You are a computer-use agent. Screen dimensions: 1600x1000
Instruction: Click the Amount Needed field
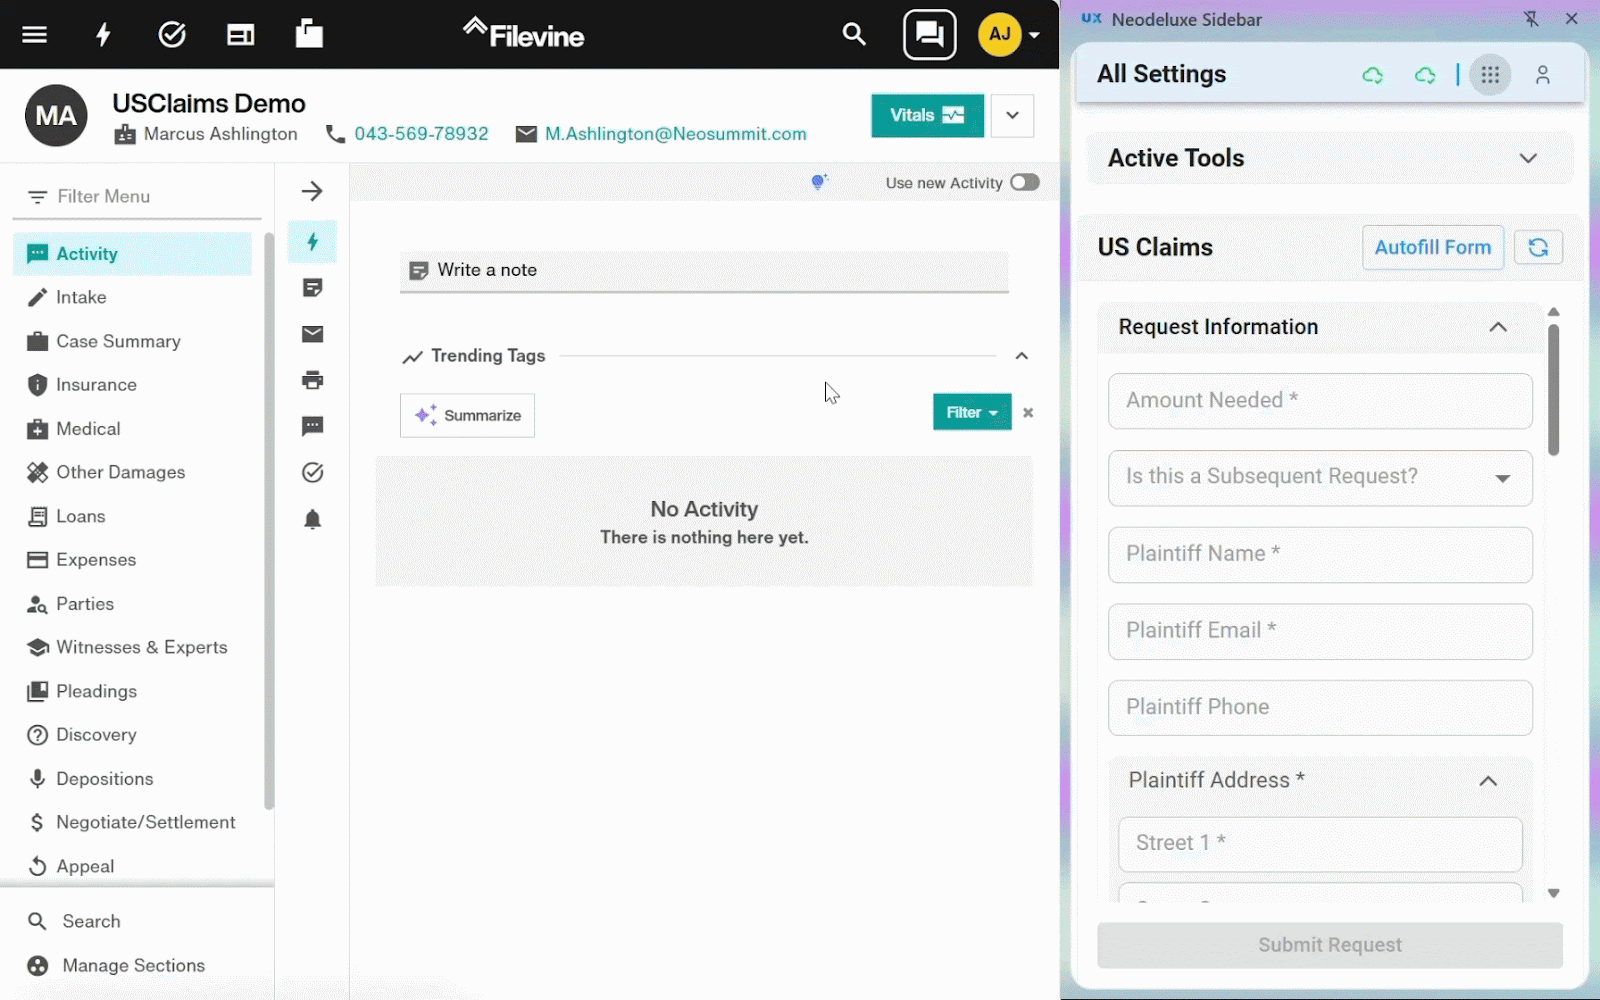click(x=1320, y=401)
